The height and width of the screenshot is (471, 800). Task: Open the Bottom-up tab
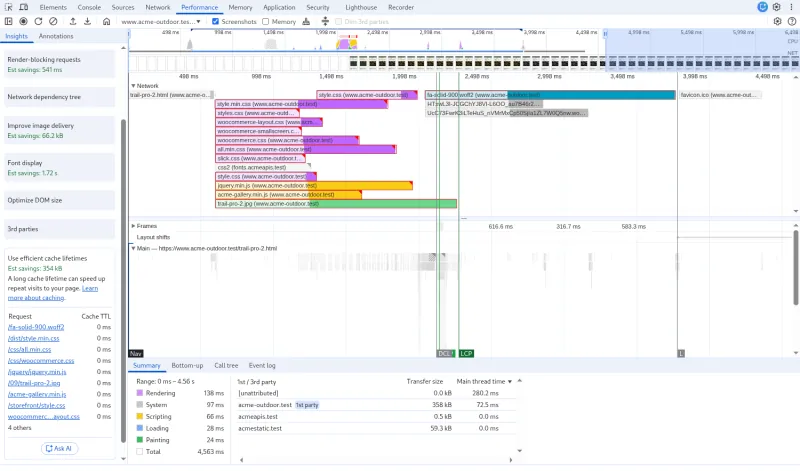pos(187,365)
